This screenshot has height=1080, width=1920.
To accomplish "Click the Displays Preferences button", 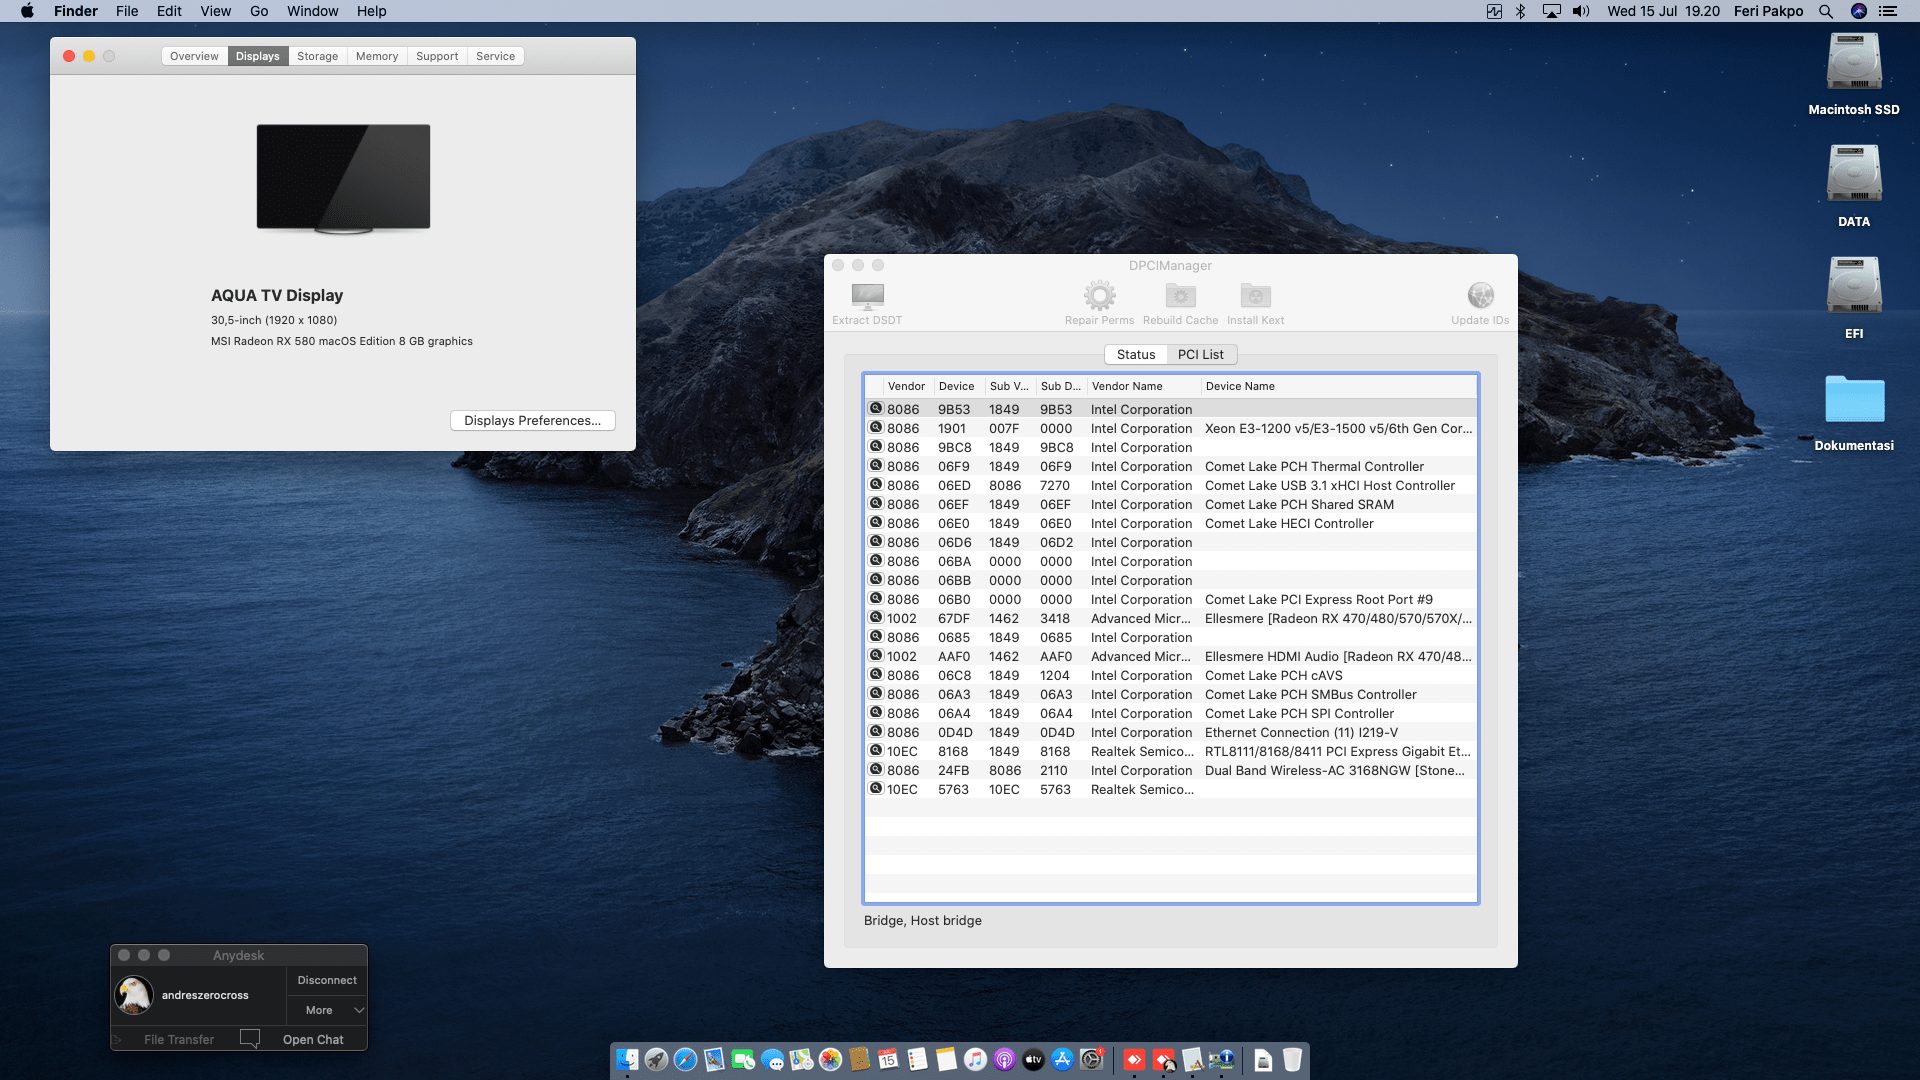I will coord(532,420).
